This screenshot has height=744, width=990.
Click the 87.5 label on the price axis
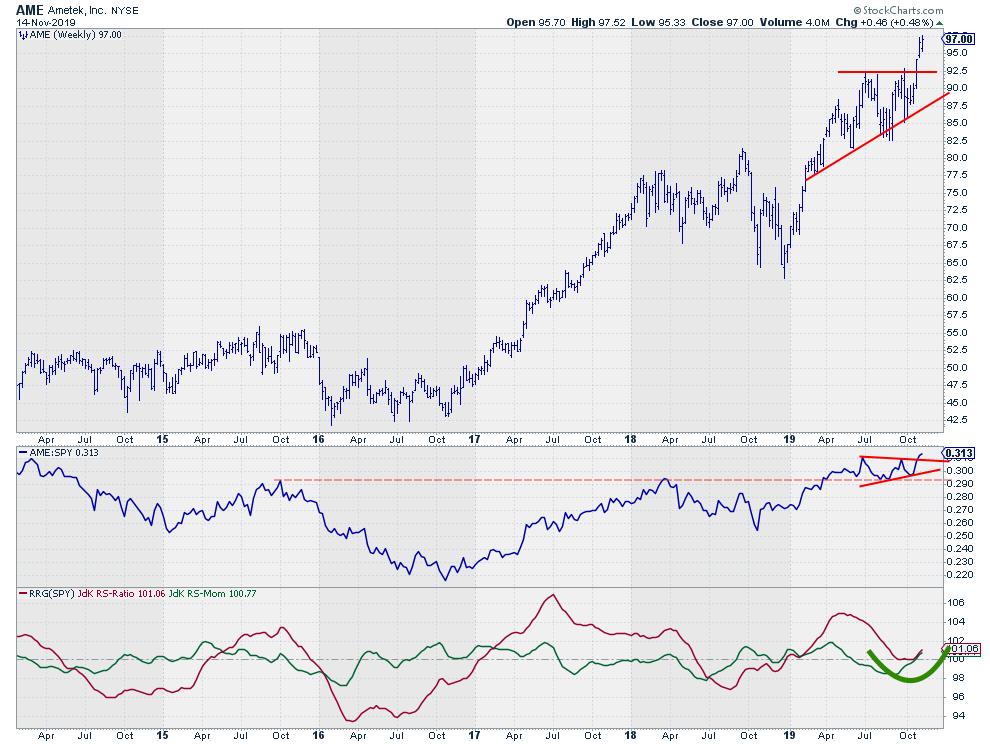[x=956, y=105]
